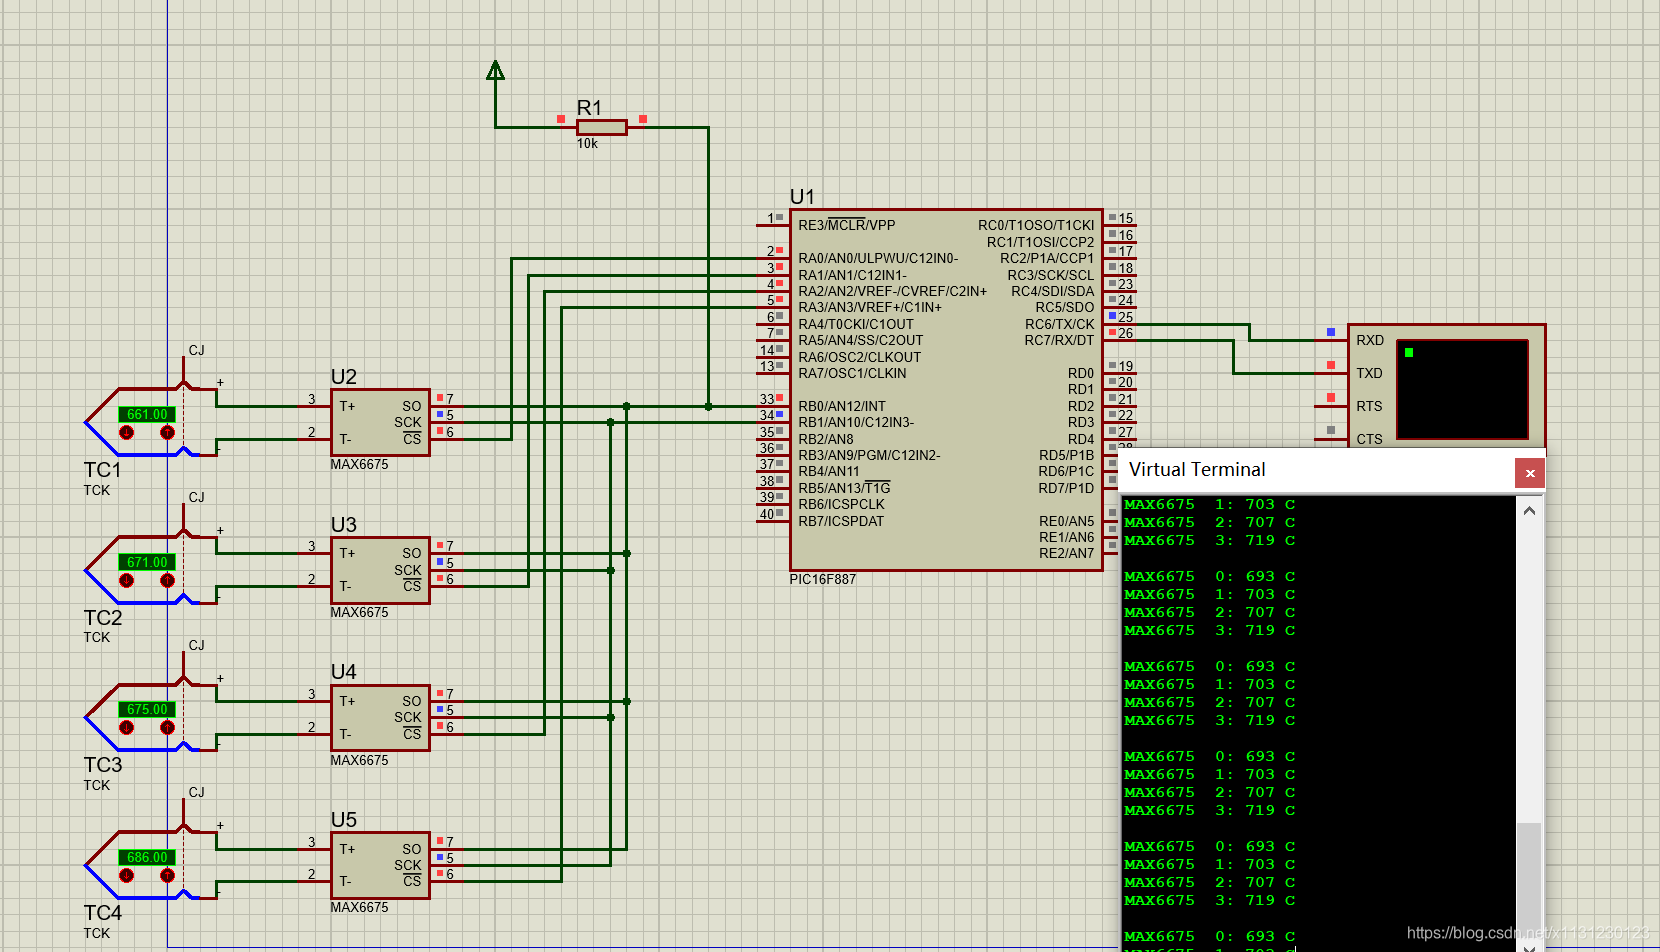Image resolution: width=1660 pixels, height=952 pixels.
Task: Decrease TC3 thermocouple temperature with down arrow
Action: [126, 728]
